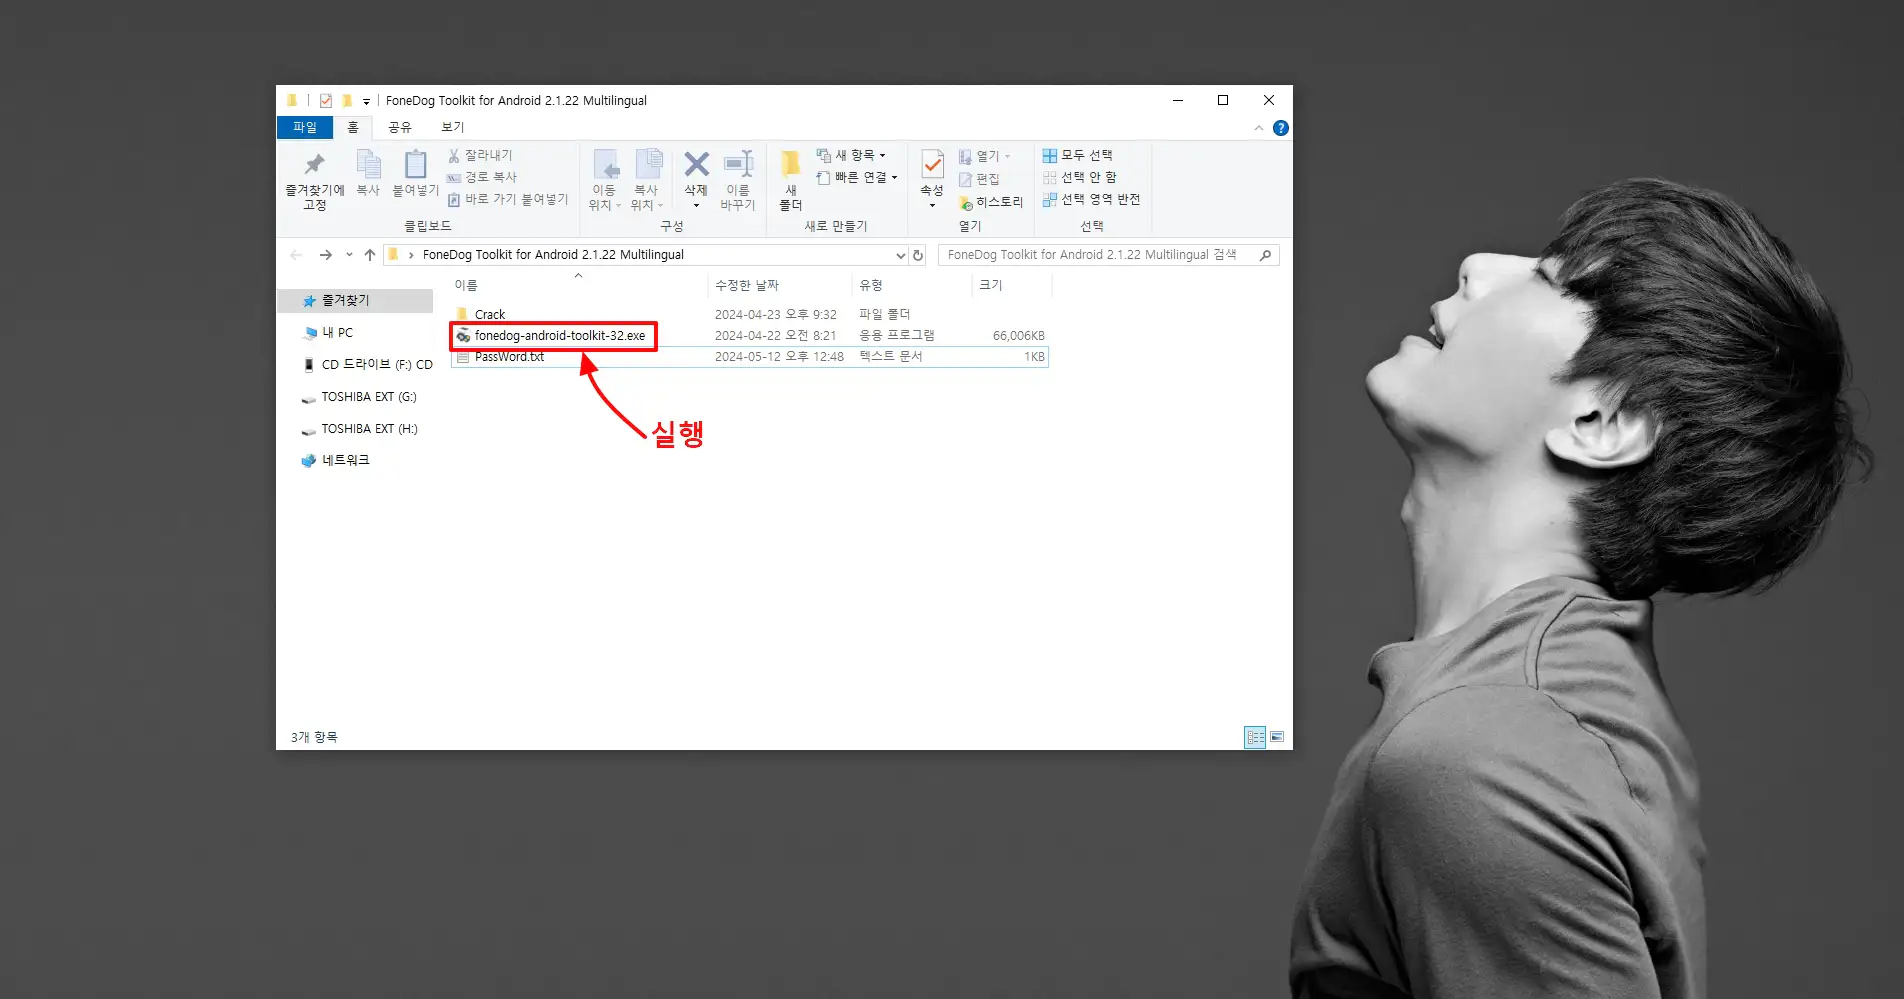1904x999 pixels.
Task: Click the 삭제 (Delete) red X icon
Action: click(696, 165)
